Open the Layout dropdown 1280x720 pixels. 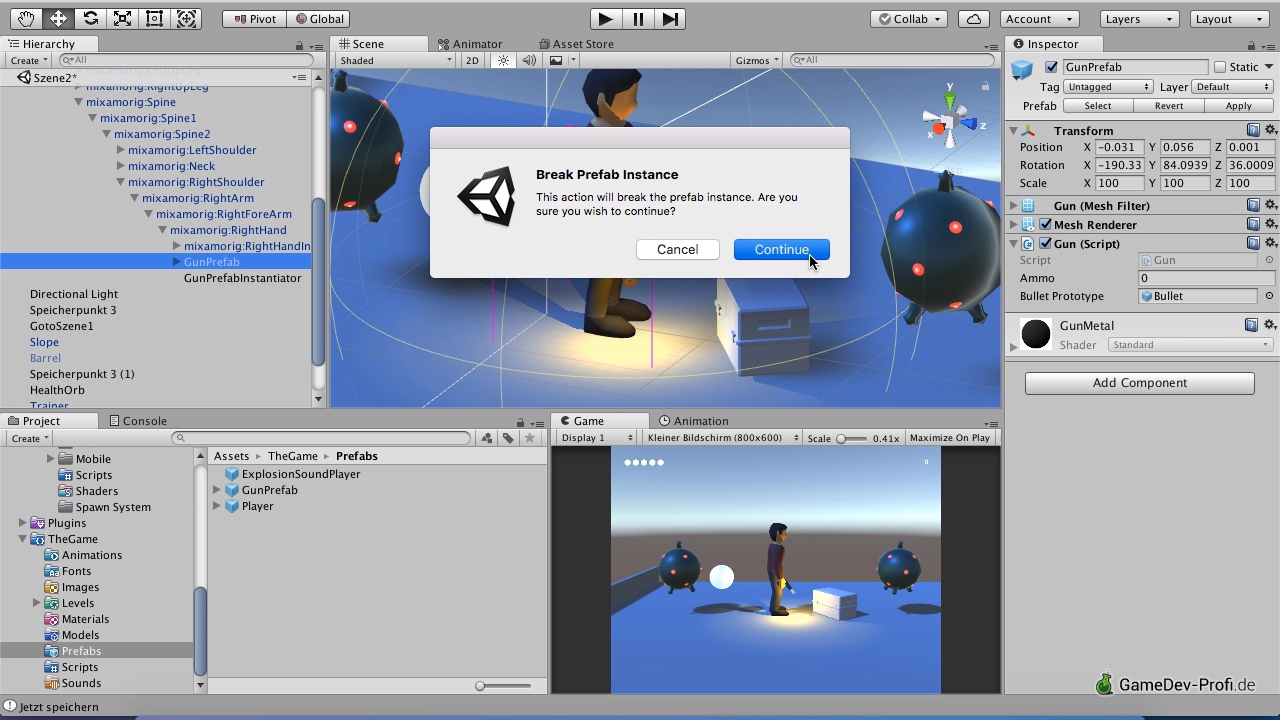(1230, 18)
